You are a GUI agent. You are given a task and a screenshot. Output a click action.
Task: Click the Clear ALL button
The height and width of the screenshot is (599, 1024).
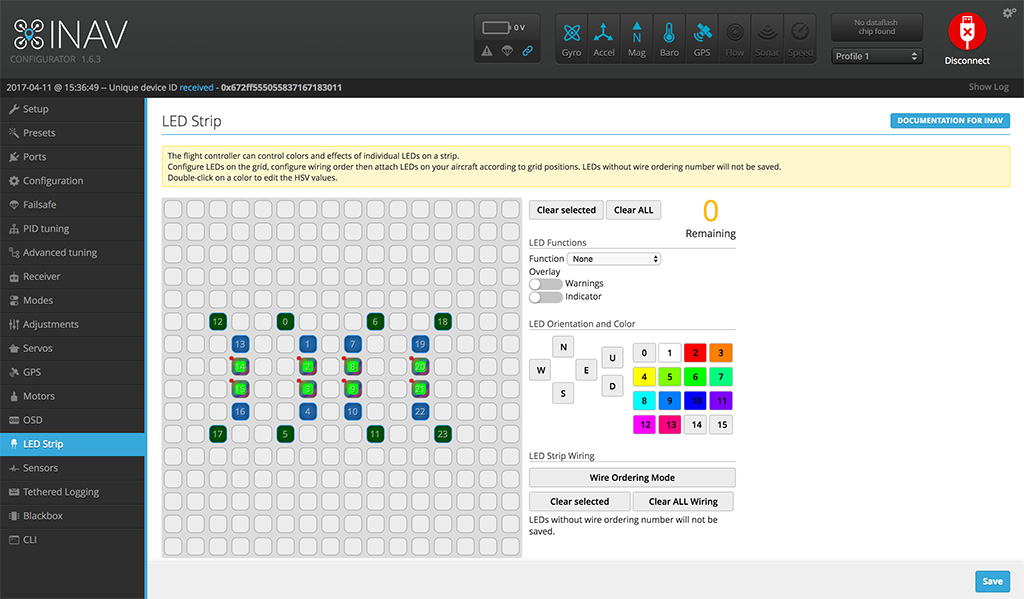tap(633, 210)
